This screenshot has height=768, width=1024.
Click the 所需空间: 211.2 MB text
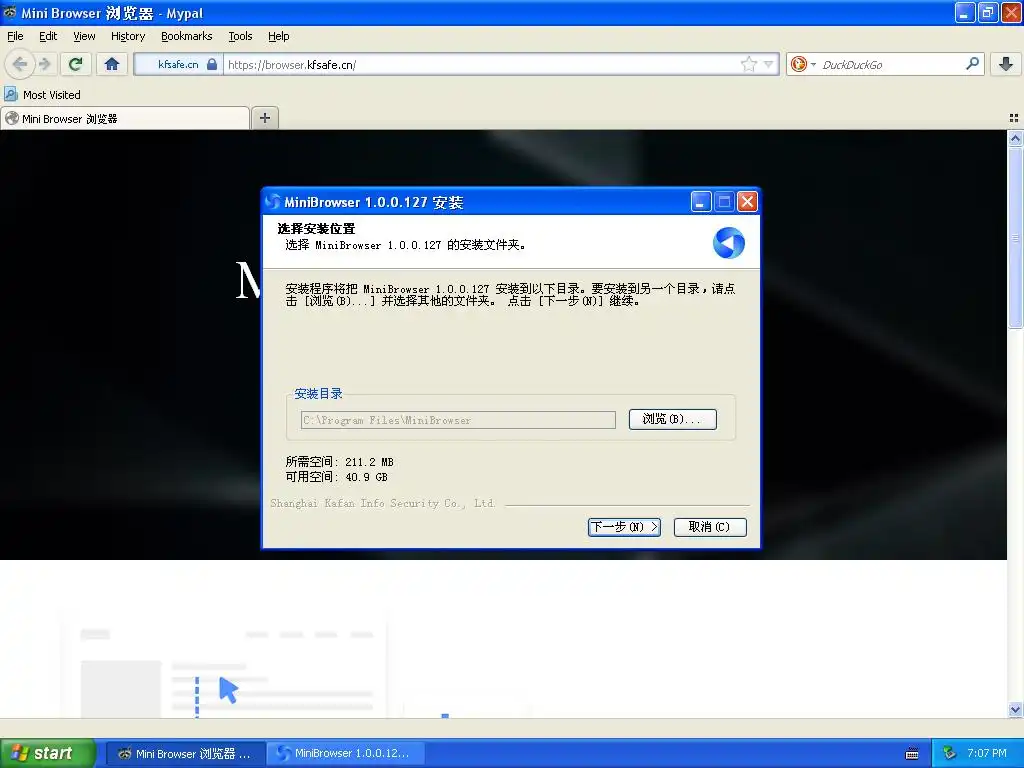coord(340,462)
